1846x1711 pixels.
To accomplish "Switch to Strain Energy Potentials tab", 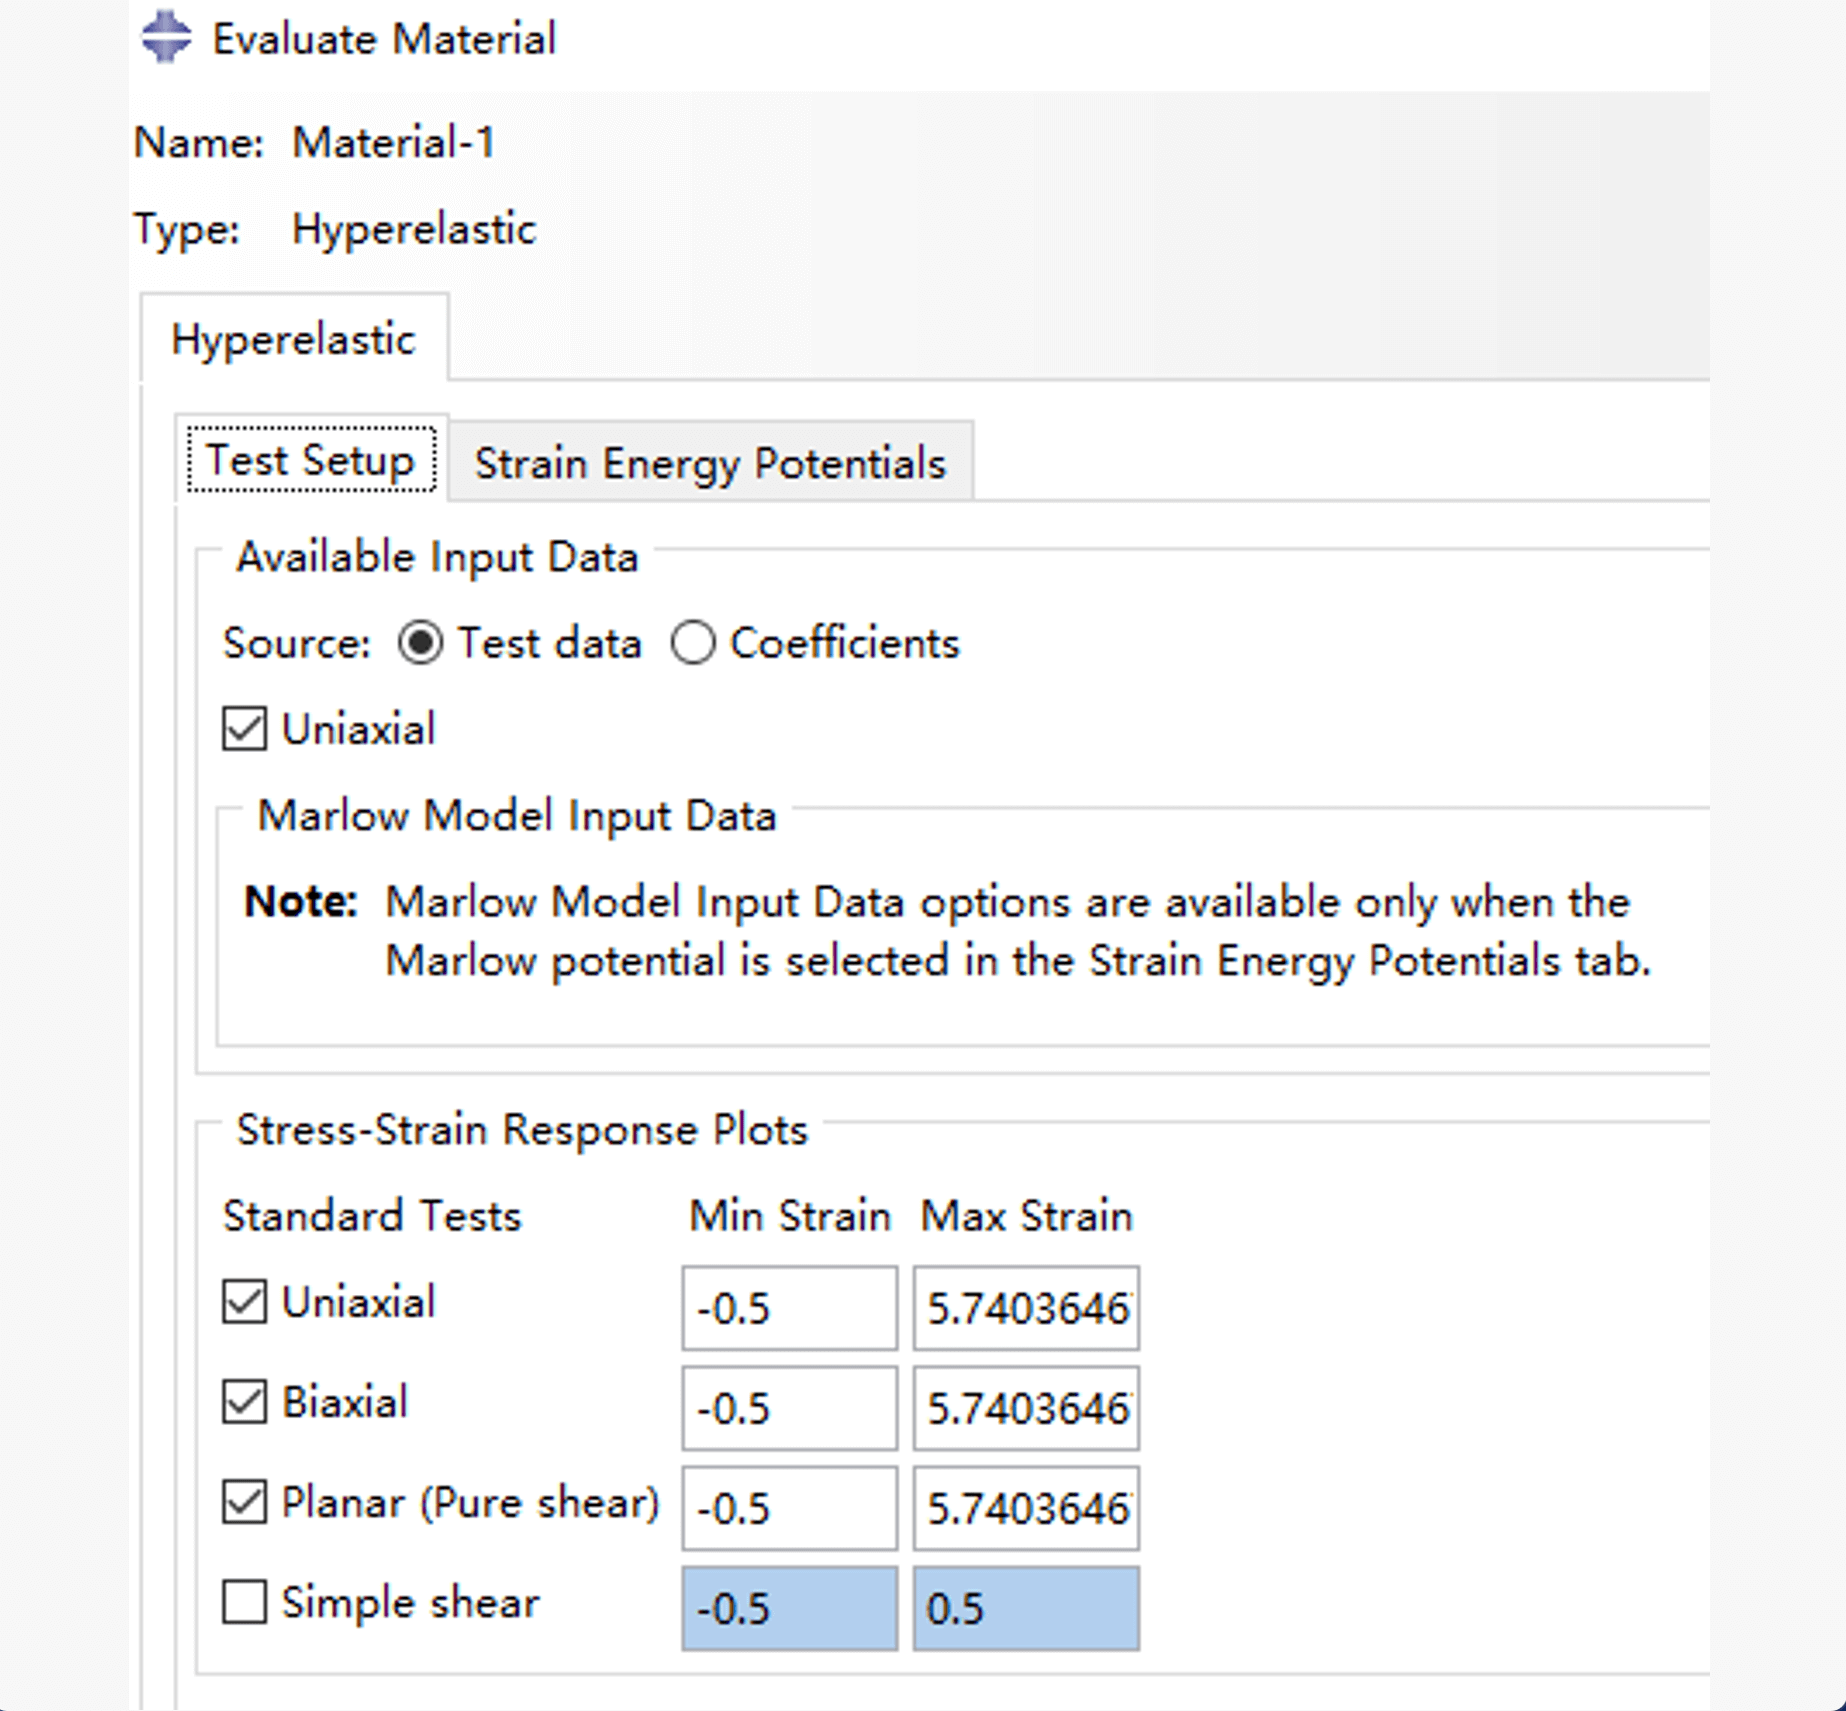I will pos(709,463).
